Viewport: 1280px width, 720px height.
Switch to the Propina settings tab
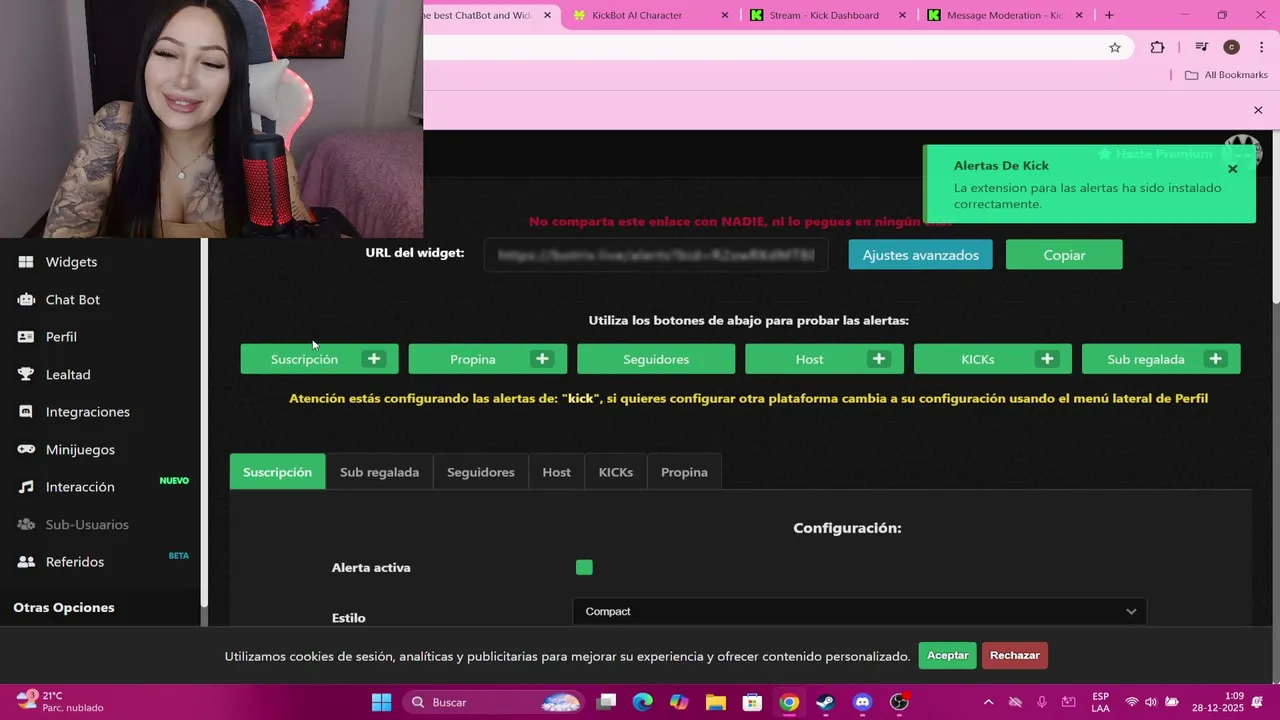point(684,472)
